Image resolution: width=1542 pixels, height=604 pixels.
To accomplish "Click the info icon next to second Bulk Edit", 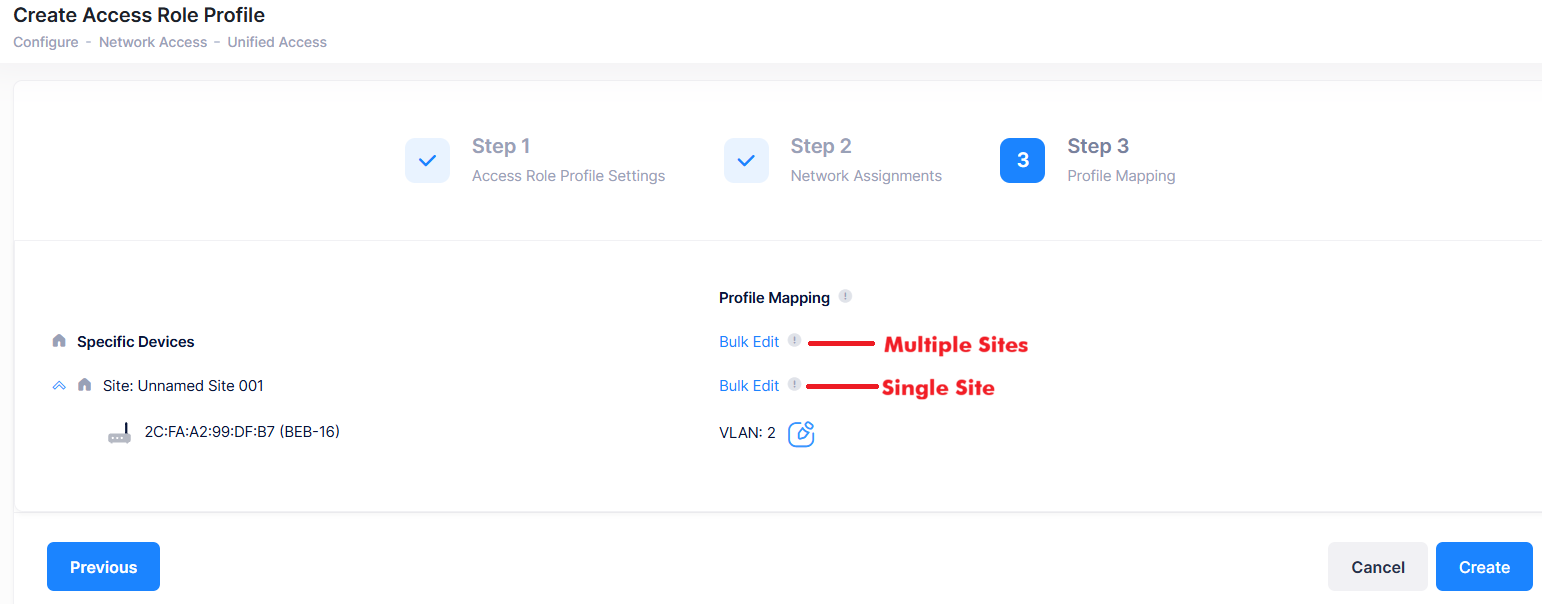I will (794, 385).
